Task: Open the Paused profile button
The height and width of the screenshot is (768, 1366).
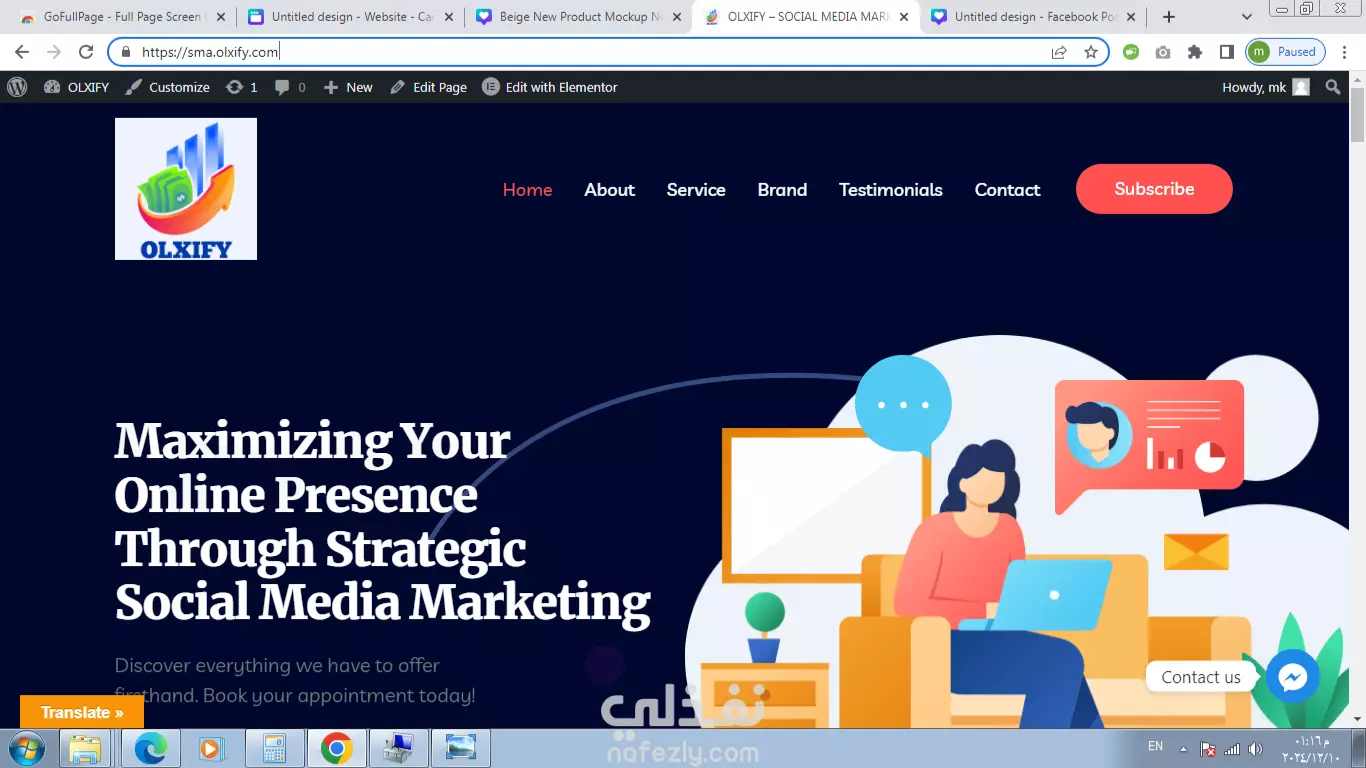Action: point(1286,52)
